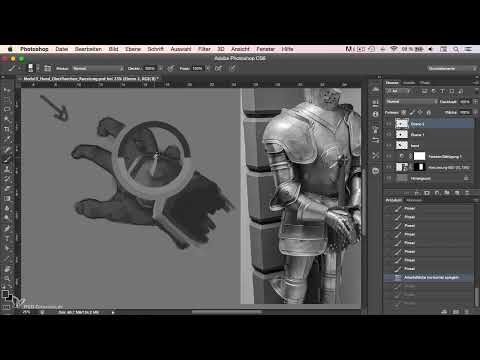
Task: Select the Hand tool
Action: (6, 268)
